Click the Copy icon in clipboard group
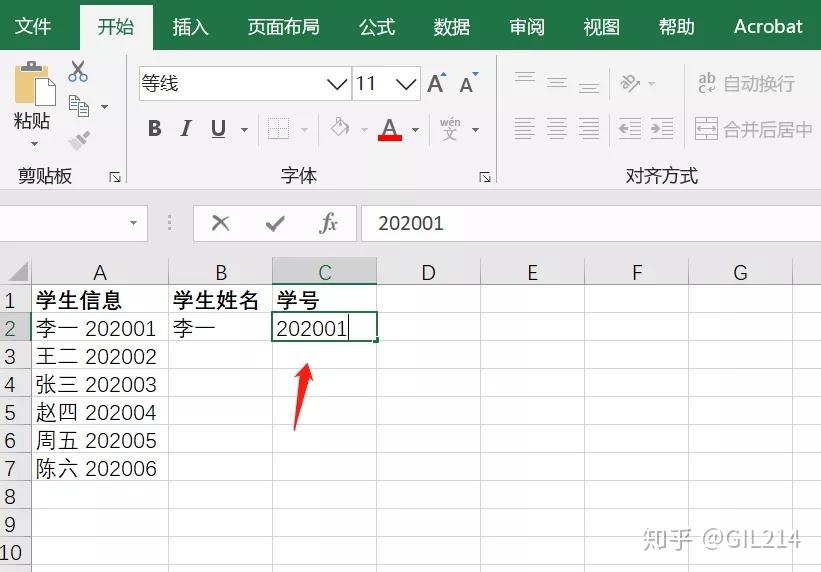Viewport: 821px width, 572px height. coord(79,106)
